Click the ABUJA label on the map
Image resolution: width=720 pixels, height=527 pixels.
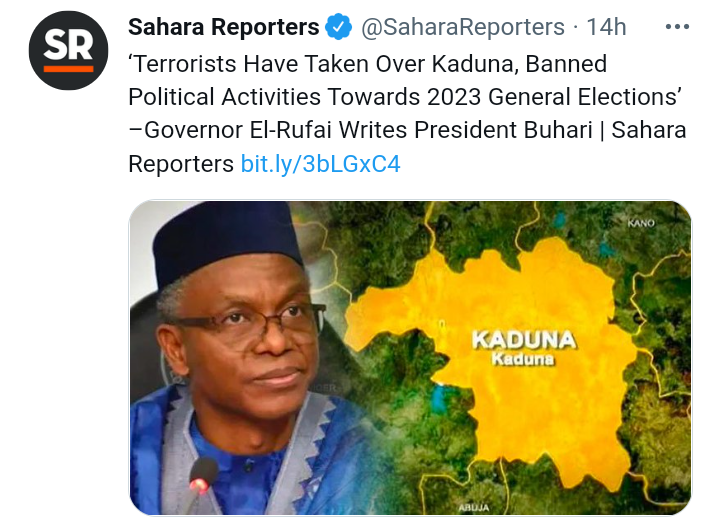(474, 508)
